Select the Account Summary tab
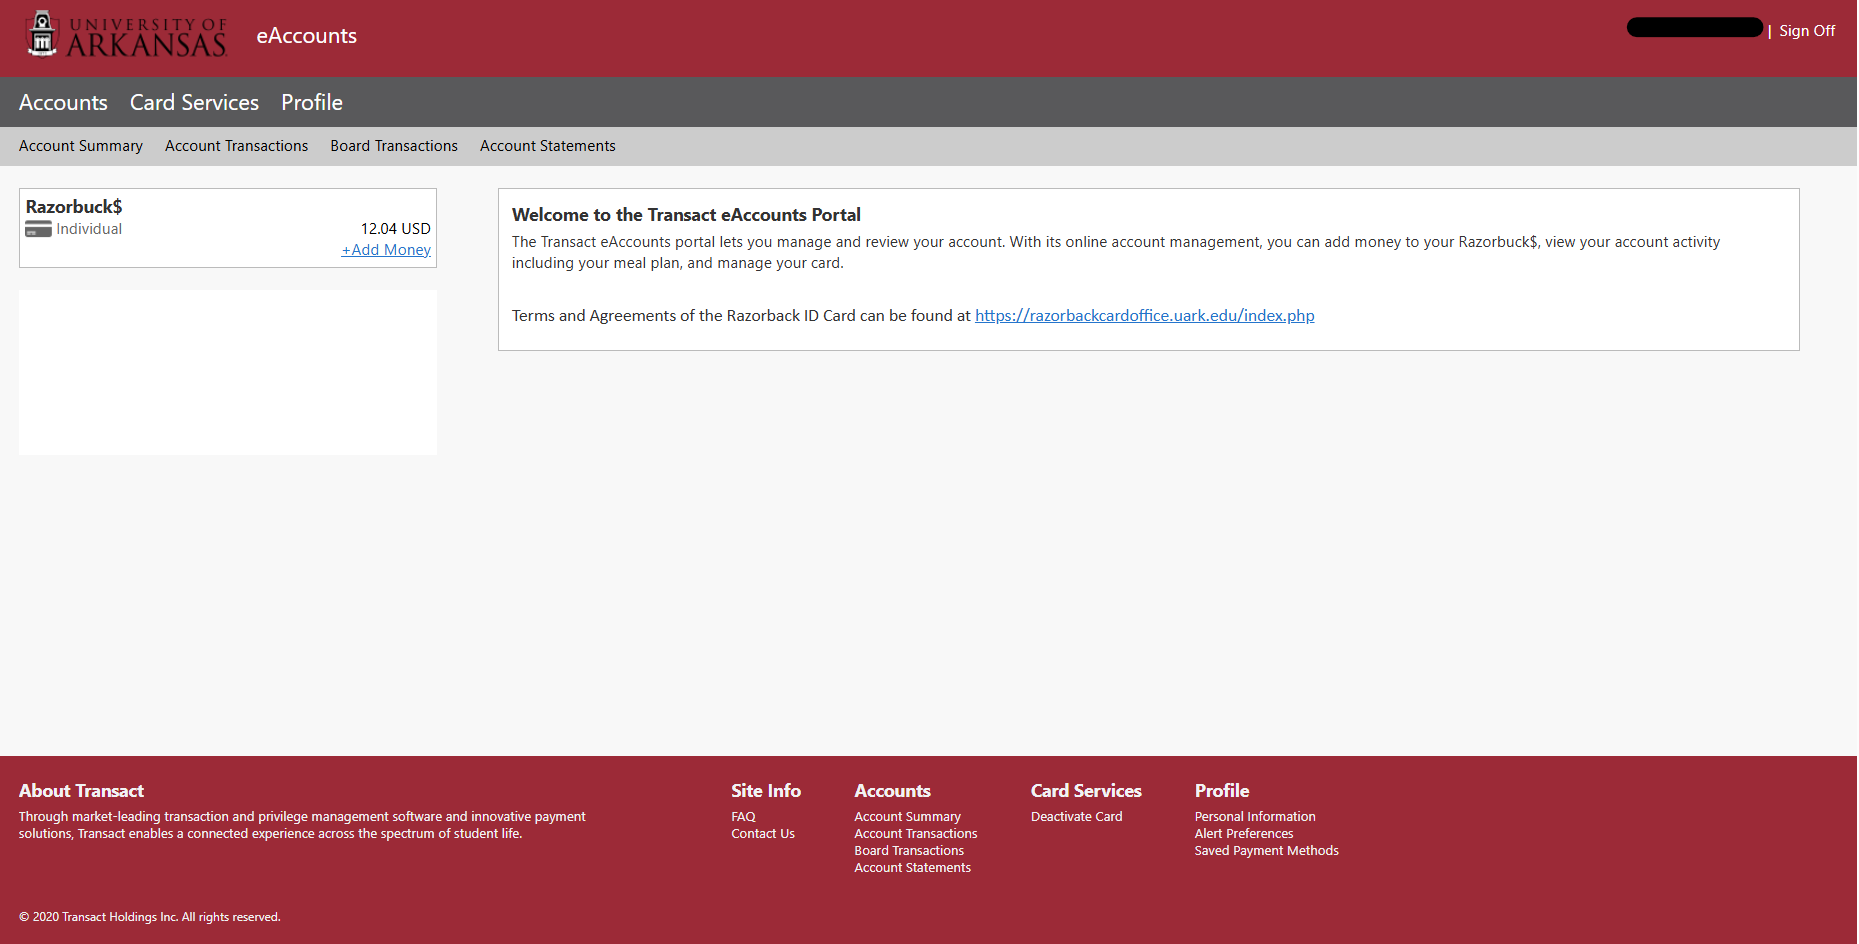Image resolution: width=1859 pixels, height=944 pixels. (81, 146)
